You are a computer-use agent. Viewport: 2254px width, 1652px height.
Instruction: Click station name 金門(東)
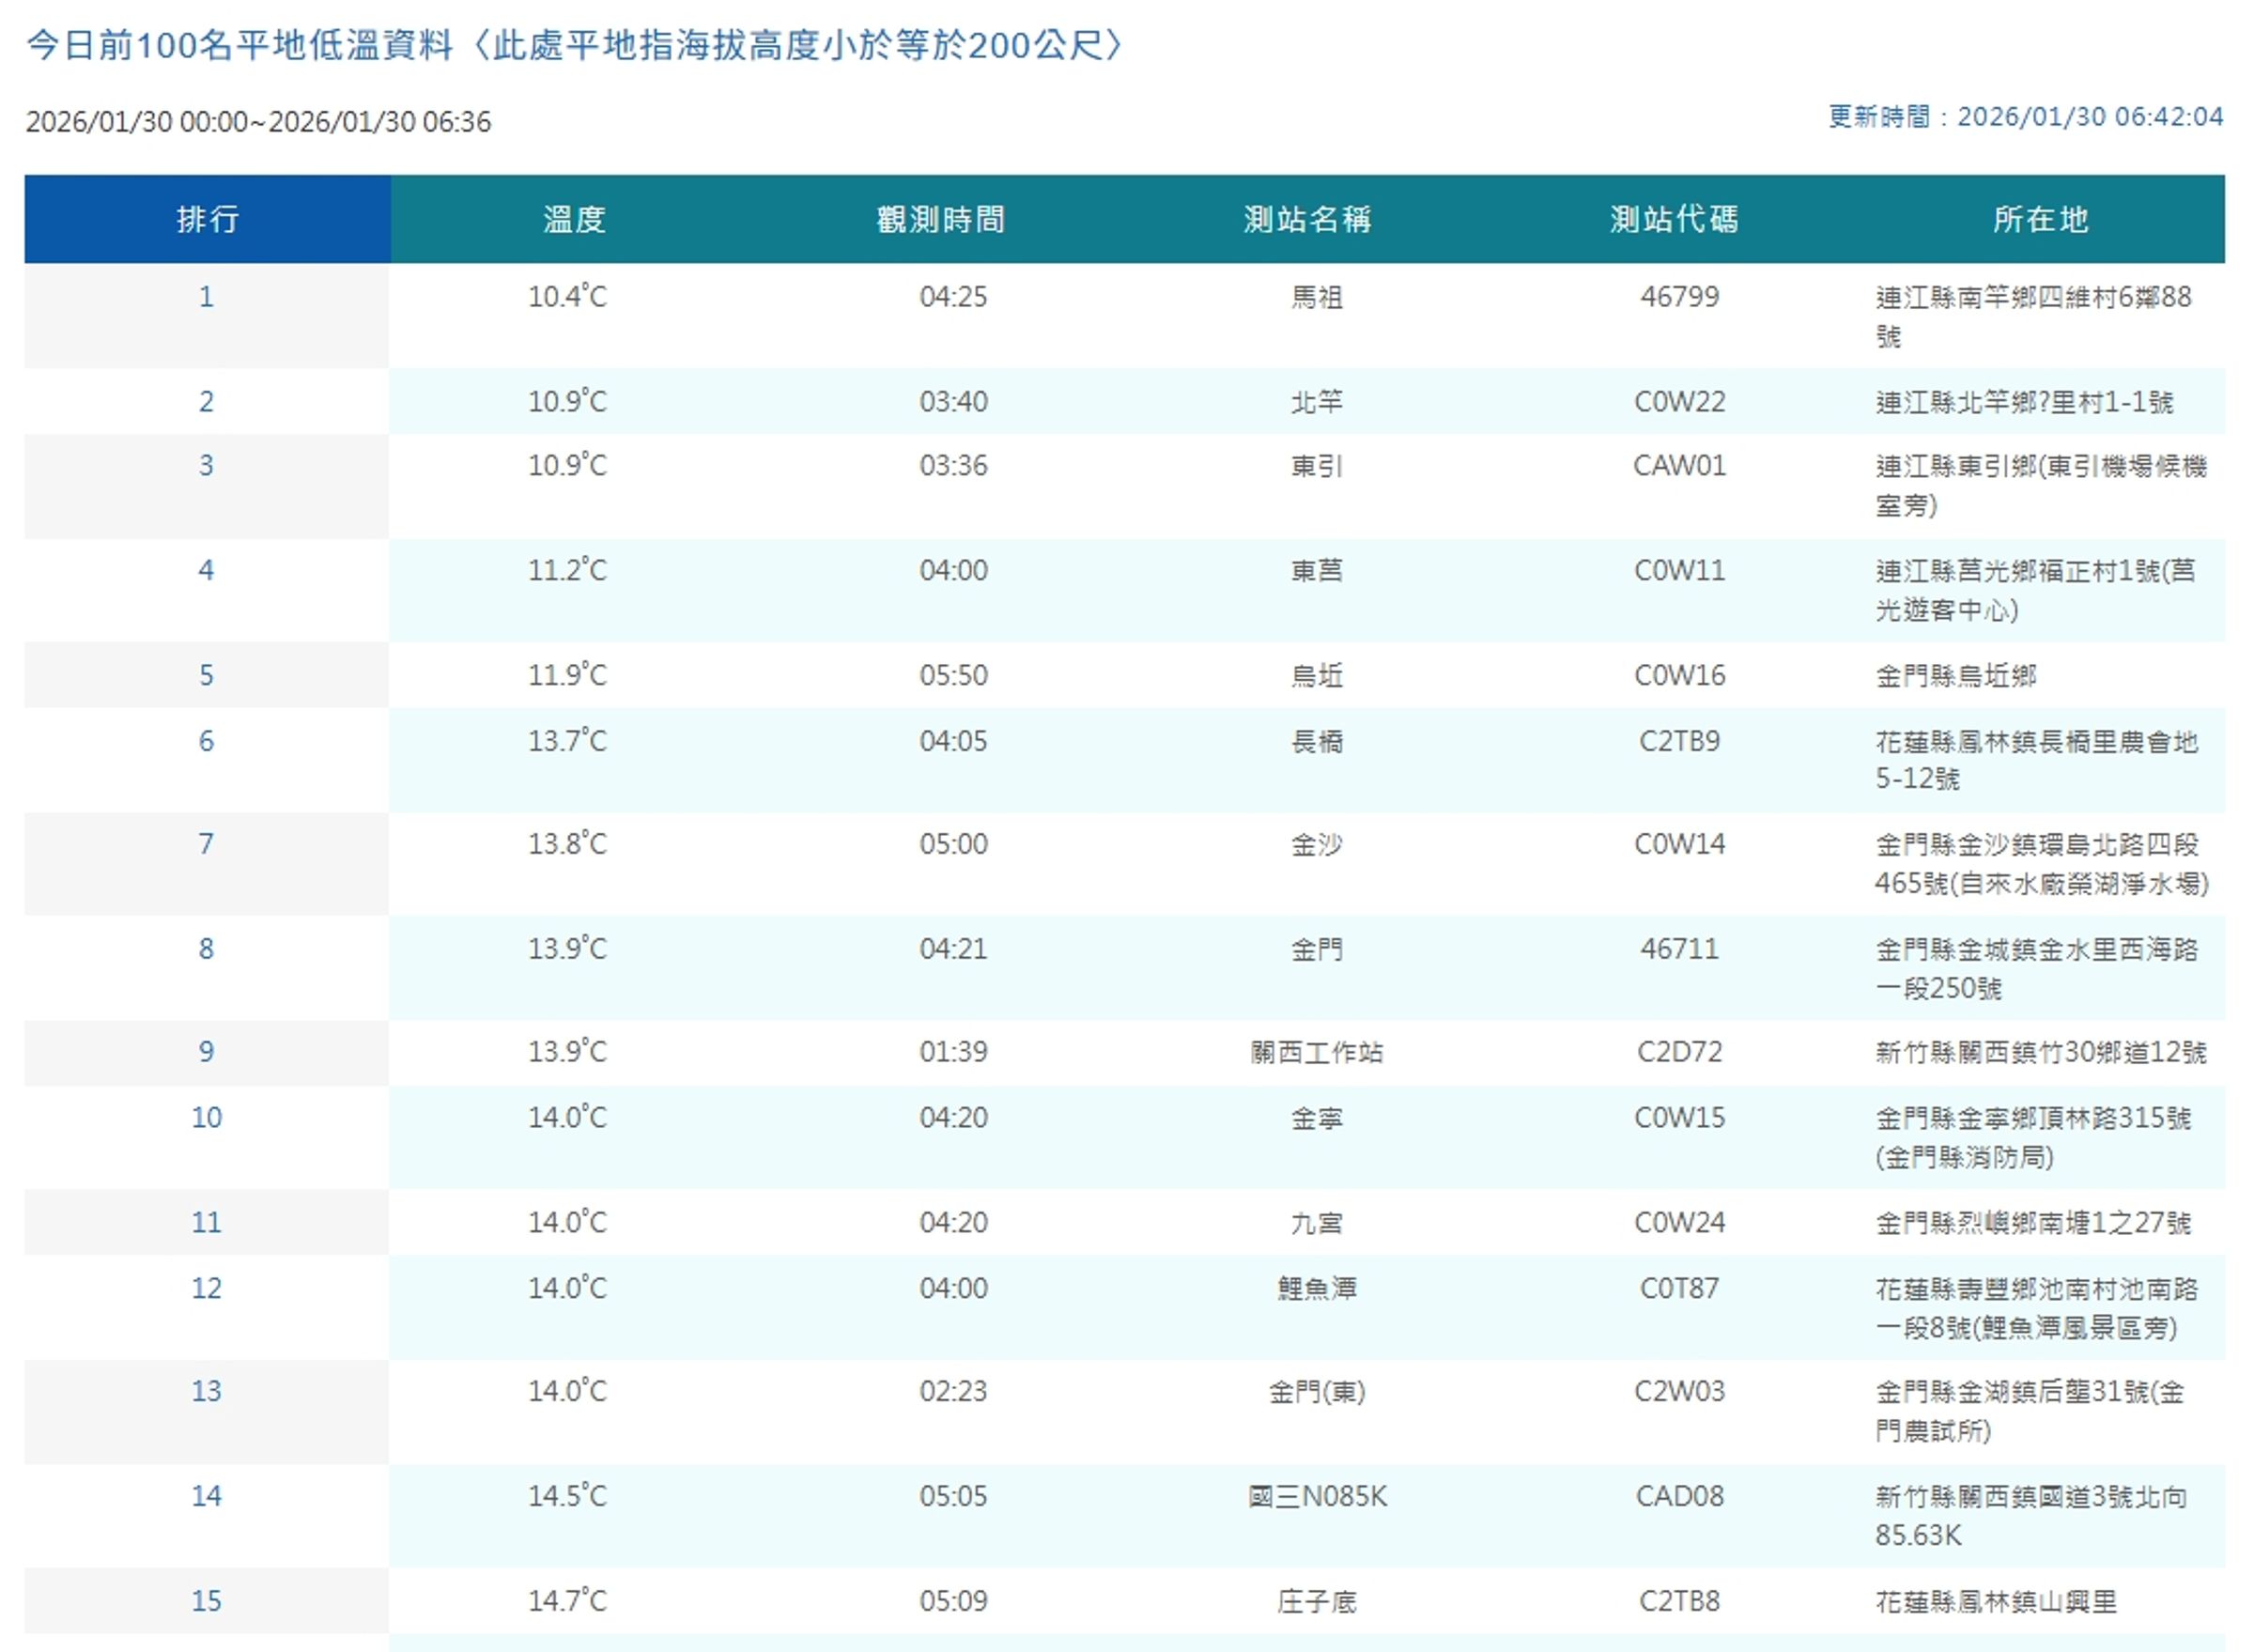tap(1316, 1392)
